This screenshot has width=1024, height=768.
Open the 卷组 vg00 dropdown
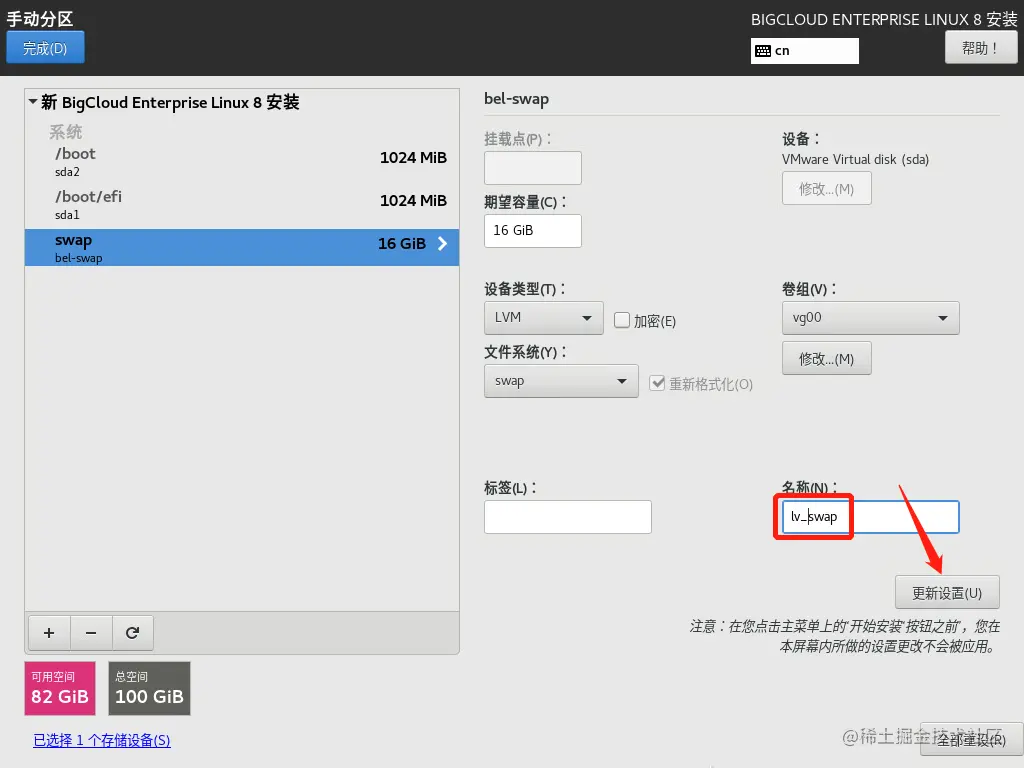tap(871, 318)
